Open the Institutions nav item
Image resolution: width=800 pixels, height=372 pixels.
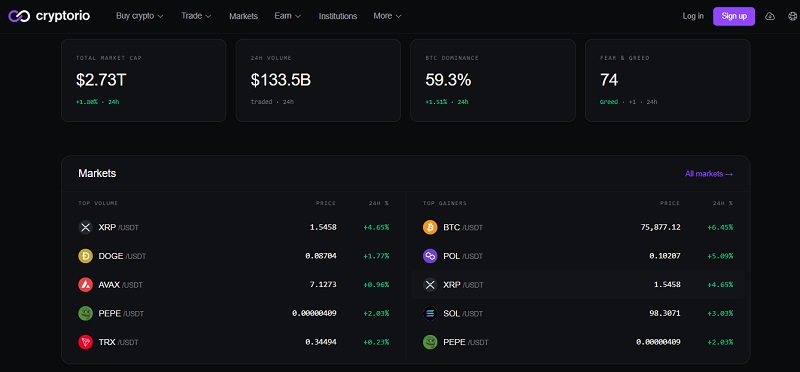tap(338, 16)
